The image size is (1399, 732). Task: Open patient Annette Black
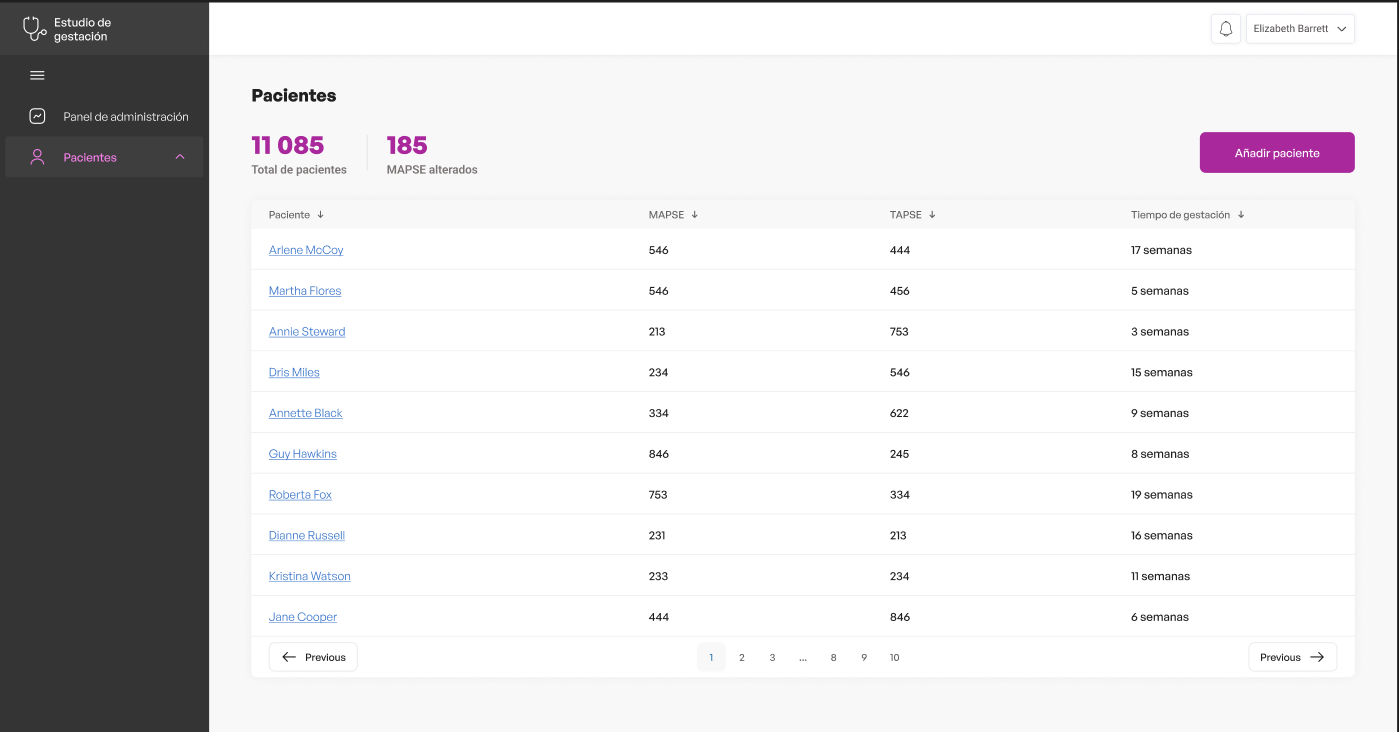306,413
